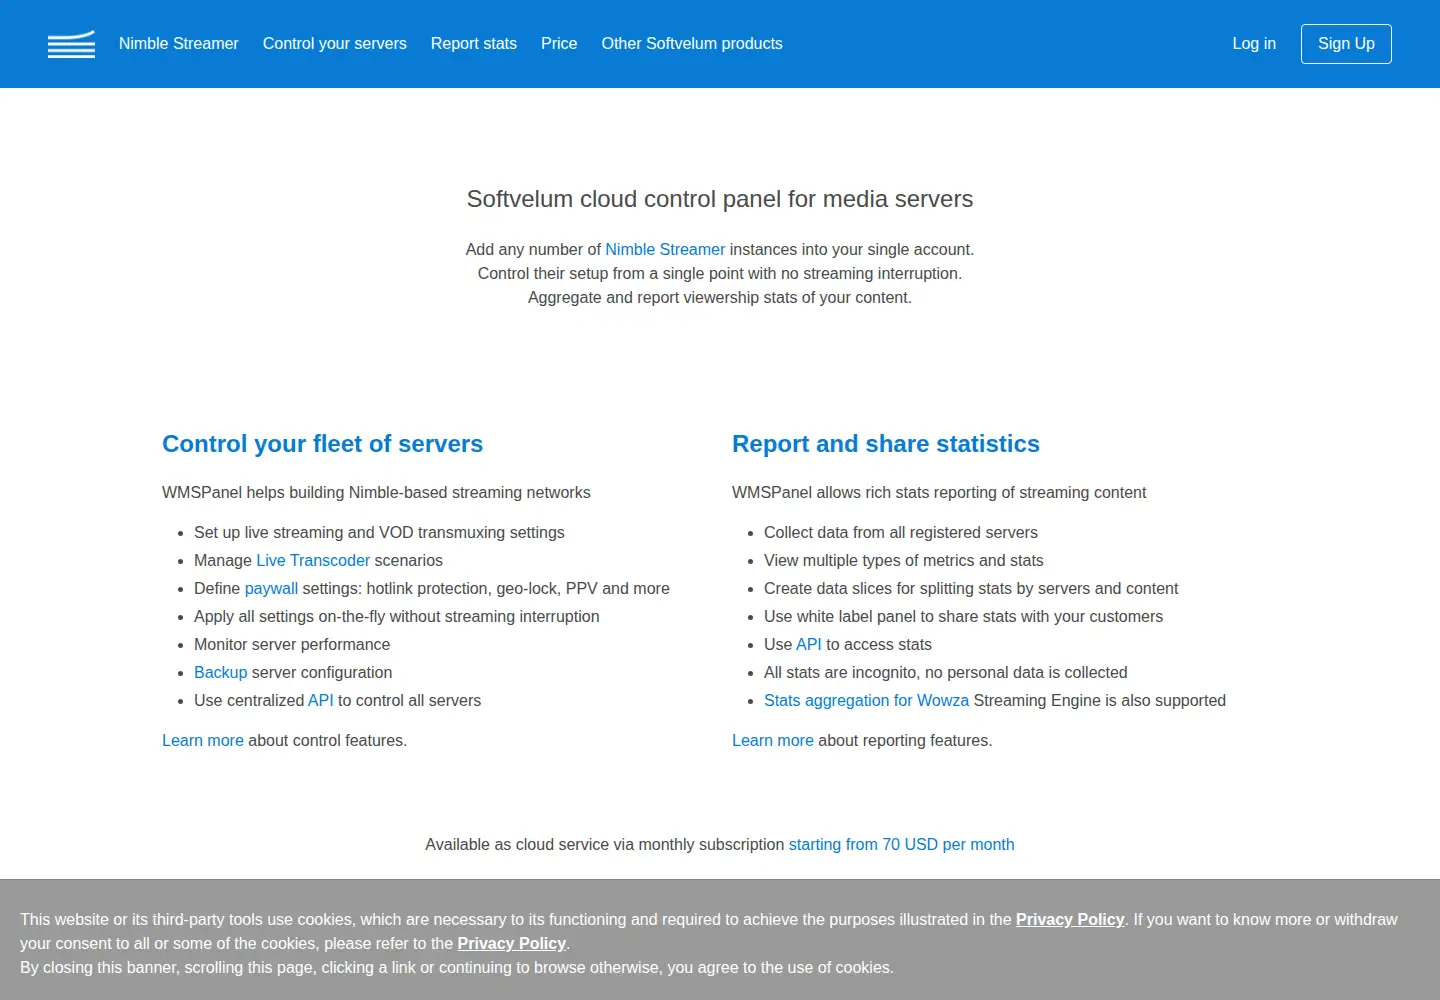This screenshot has width=1440, height=1000.
Task: Follow the Nimble Streamer link in intro text
Action: tap(665, 250)
